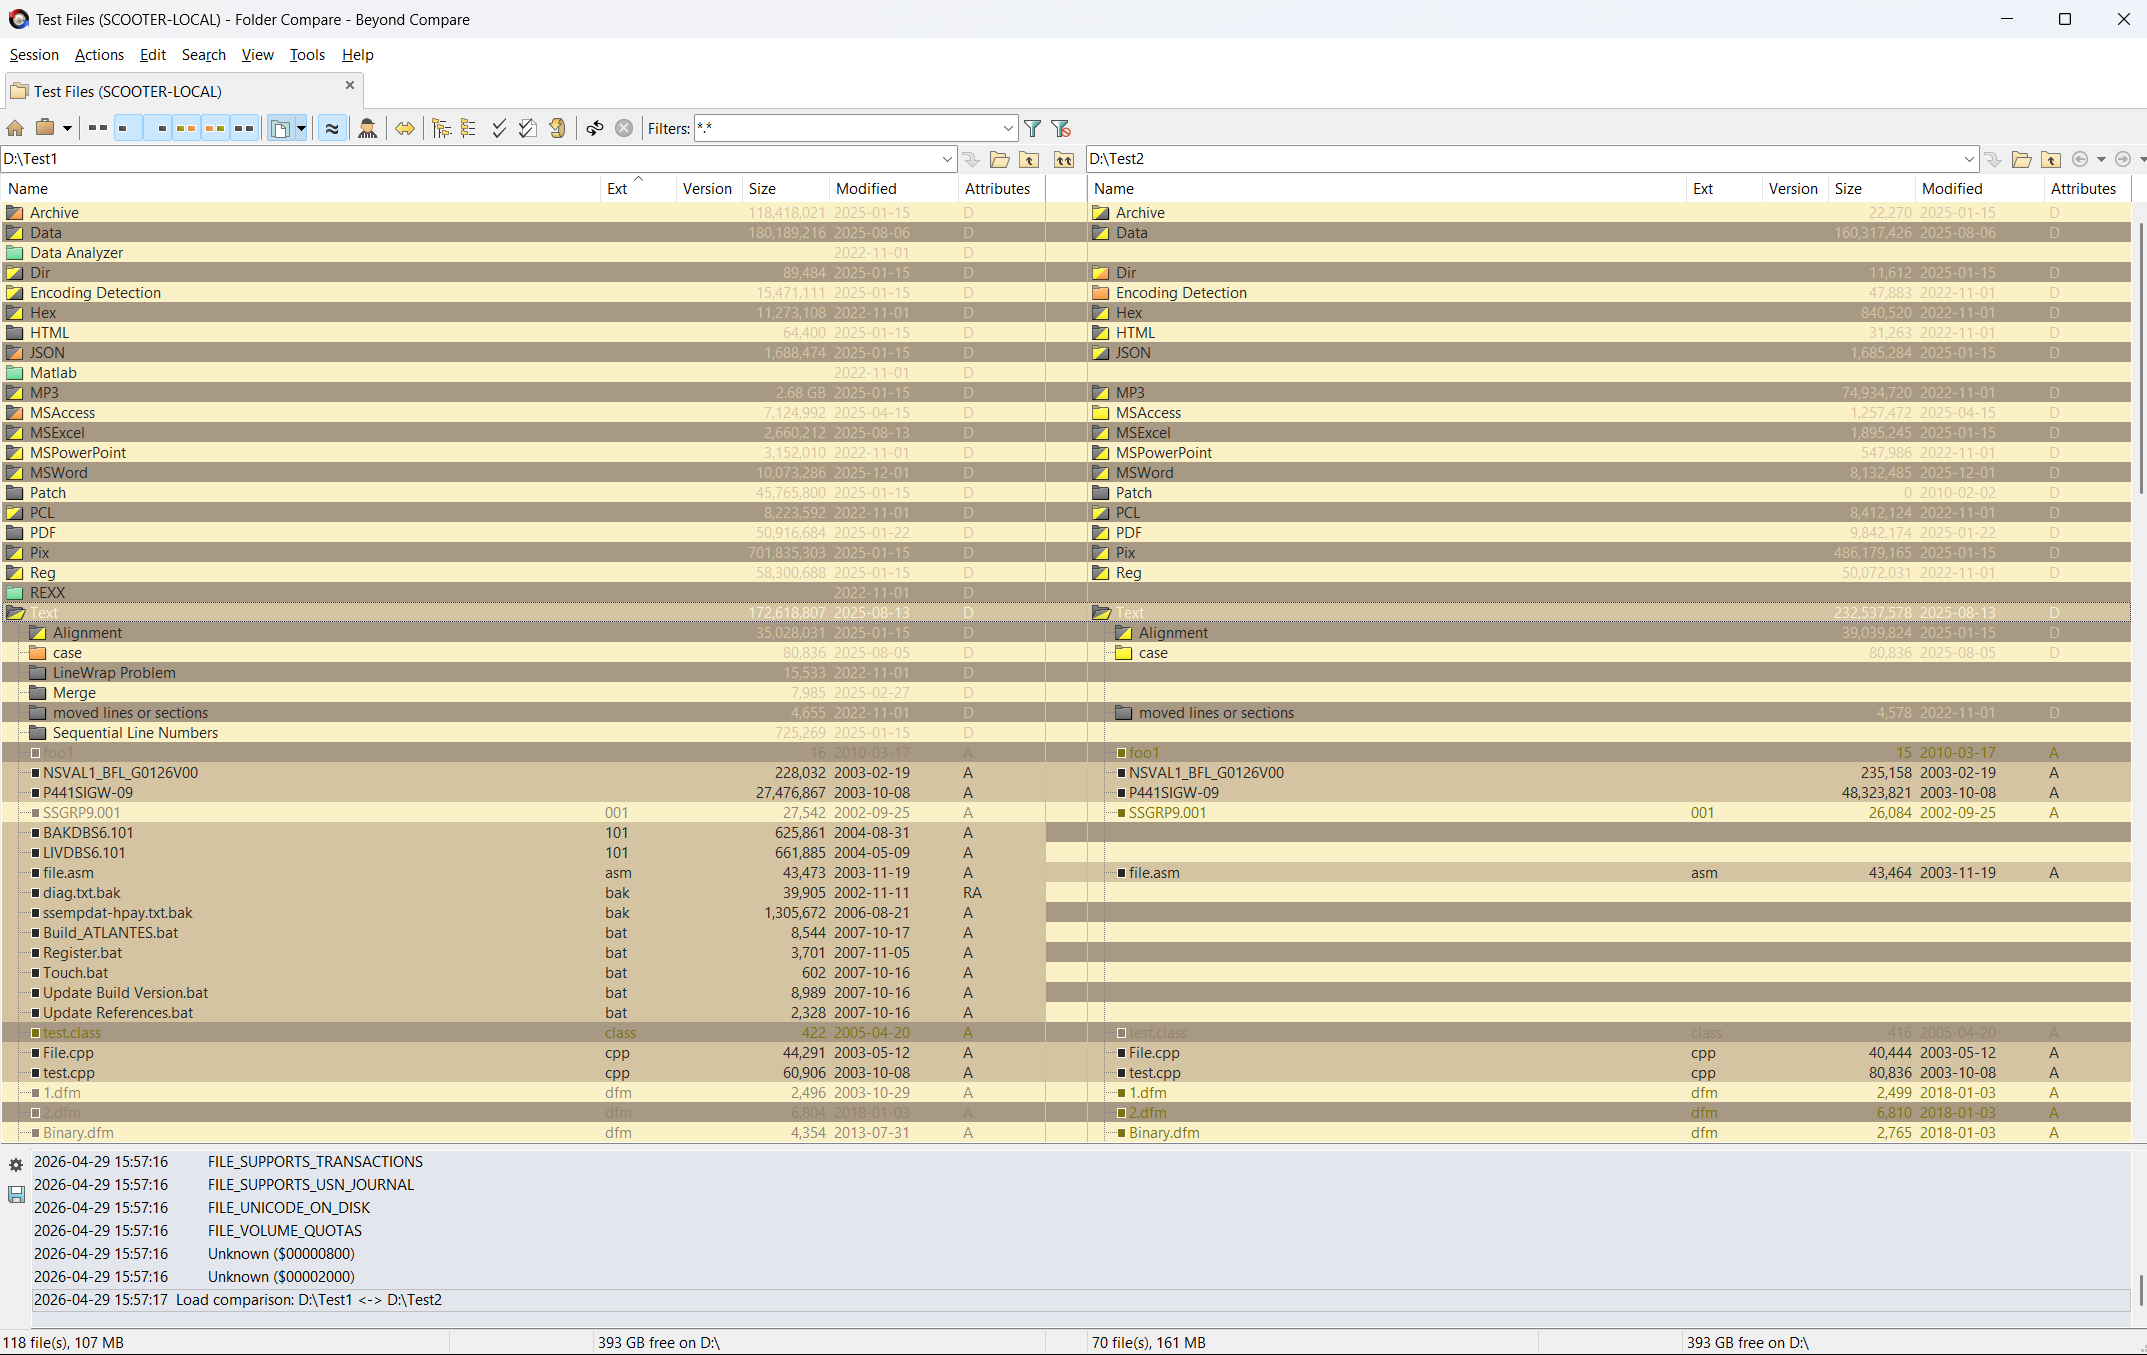Screen dimensions: 2147x1355
Task: Open the Search menu
Action: point(204,55)
